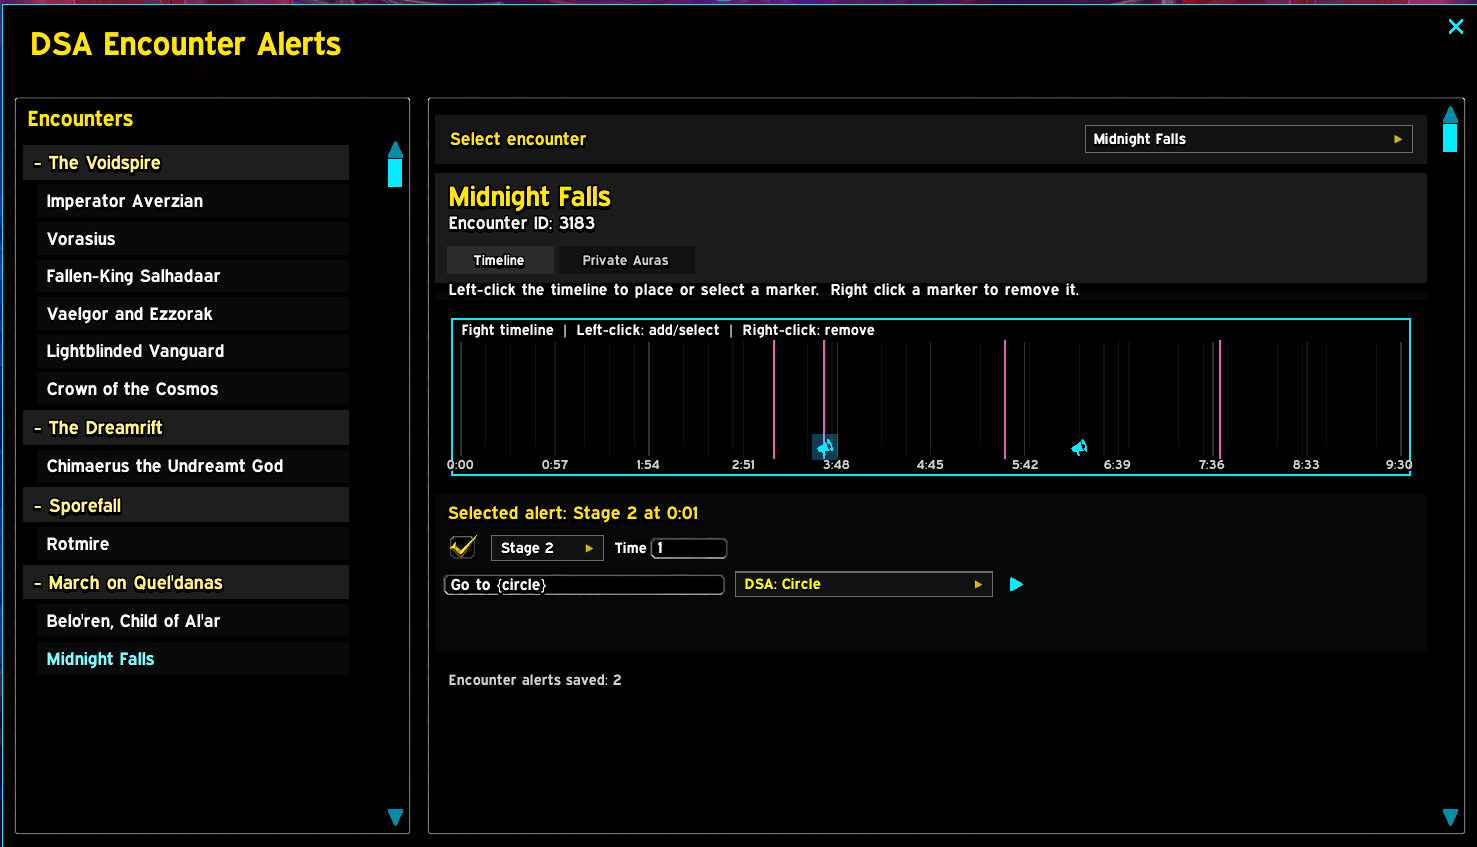Click the Go to {circle} text field
This screenshot has width=1477, height=847.
click(x=584, y=585)
